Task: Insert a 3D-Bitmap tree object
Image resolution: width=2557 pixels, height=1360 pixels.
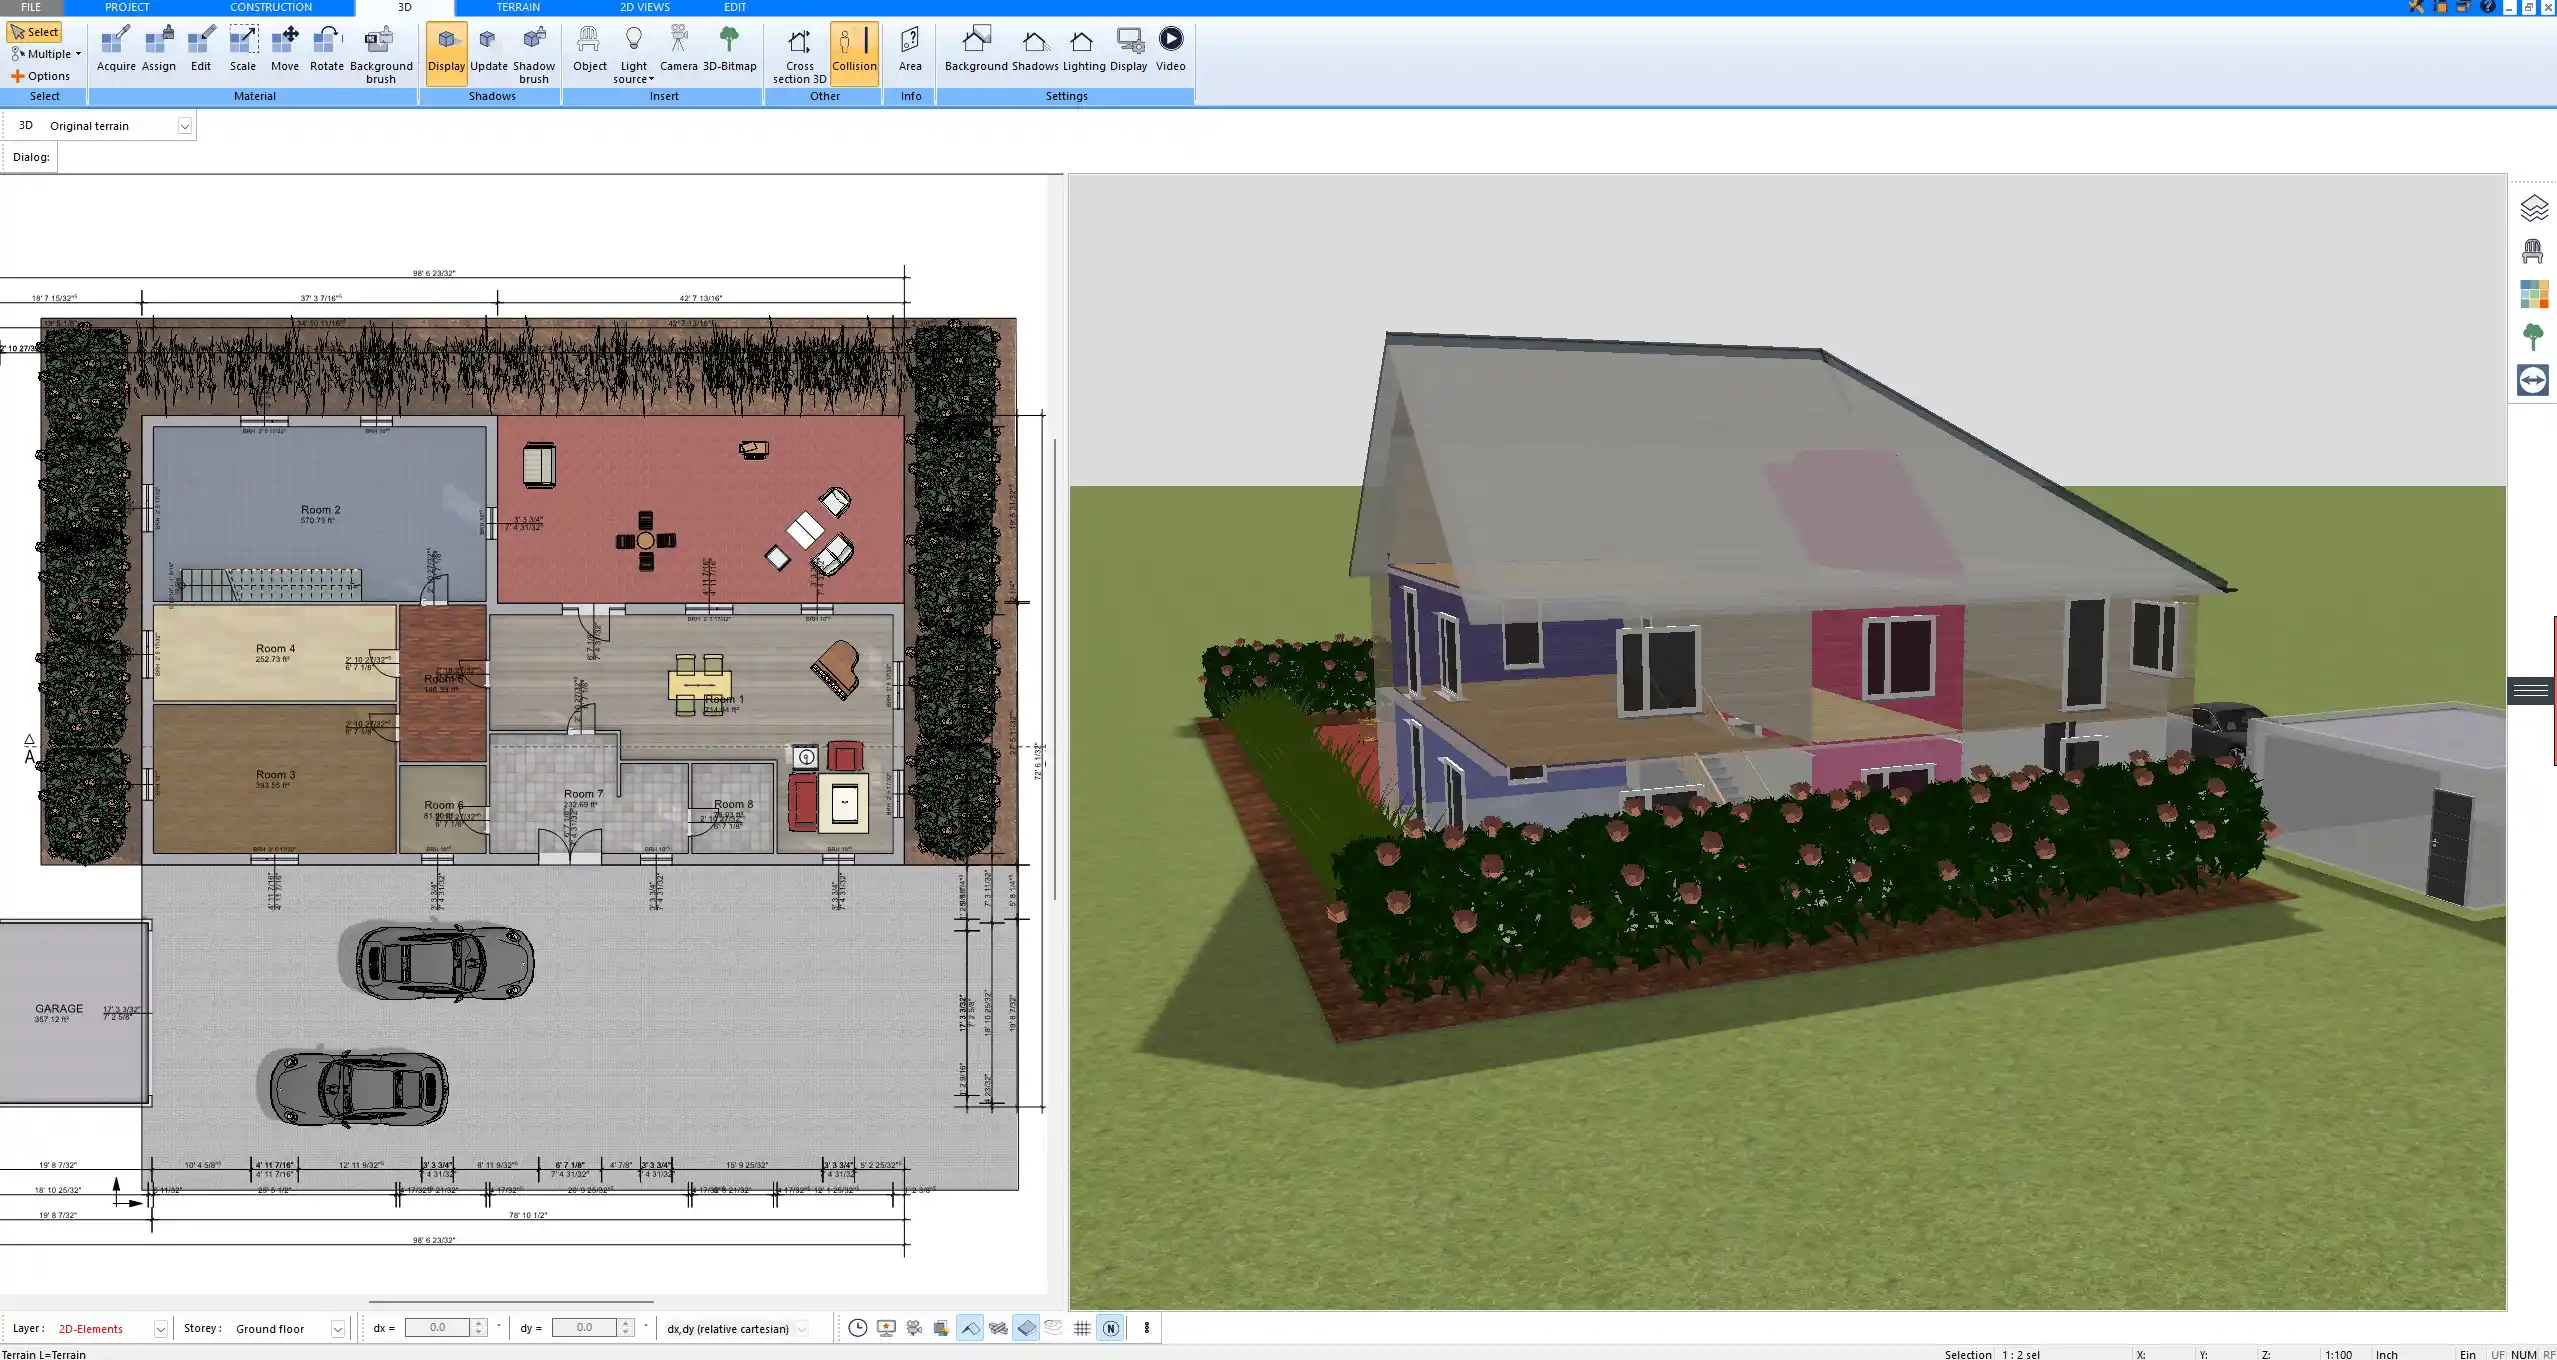Action: [729, 49]
